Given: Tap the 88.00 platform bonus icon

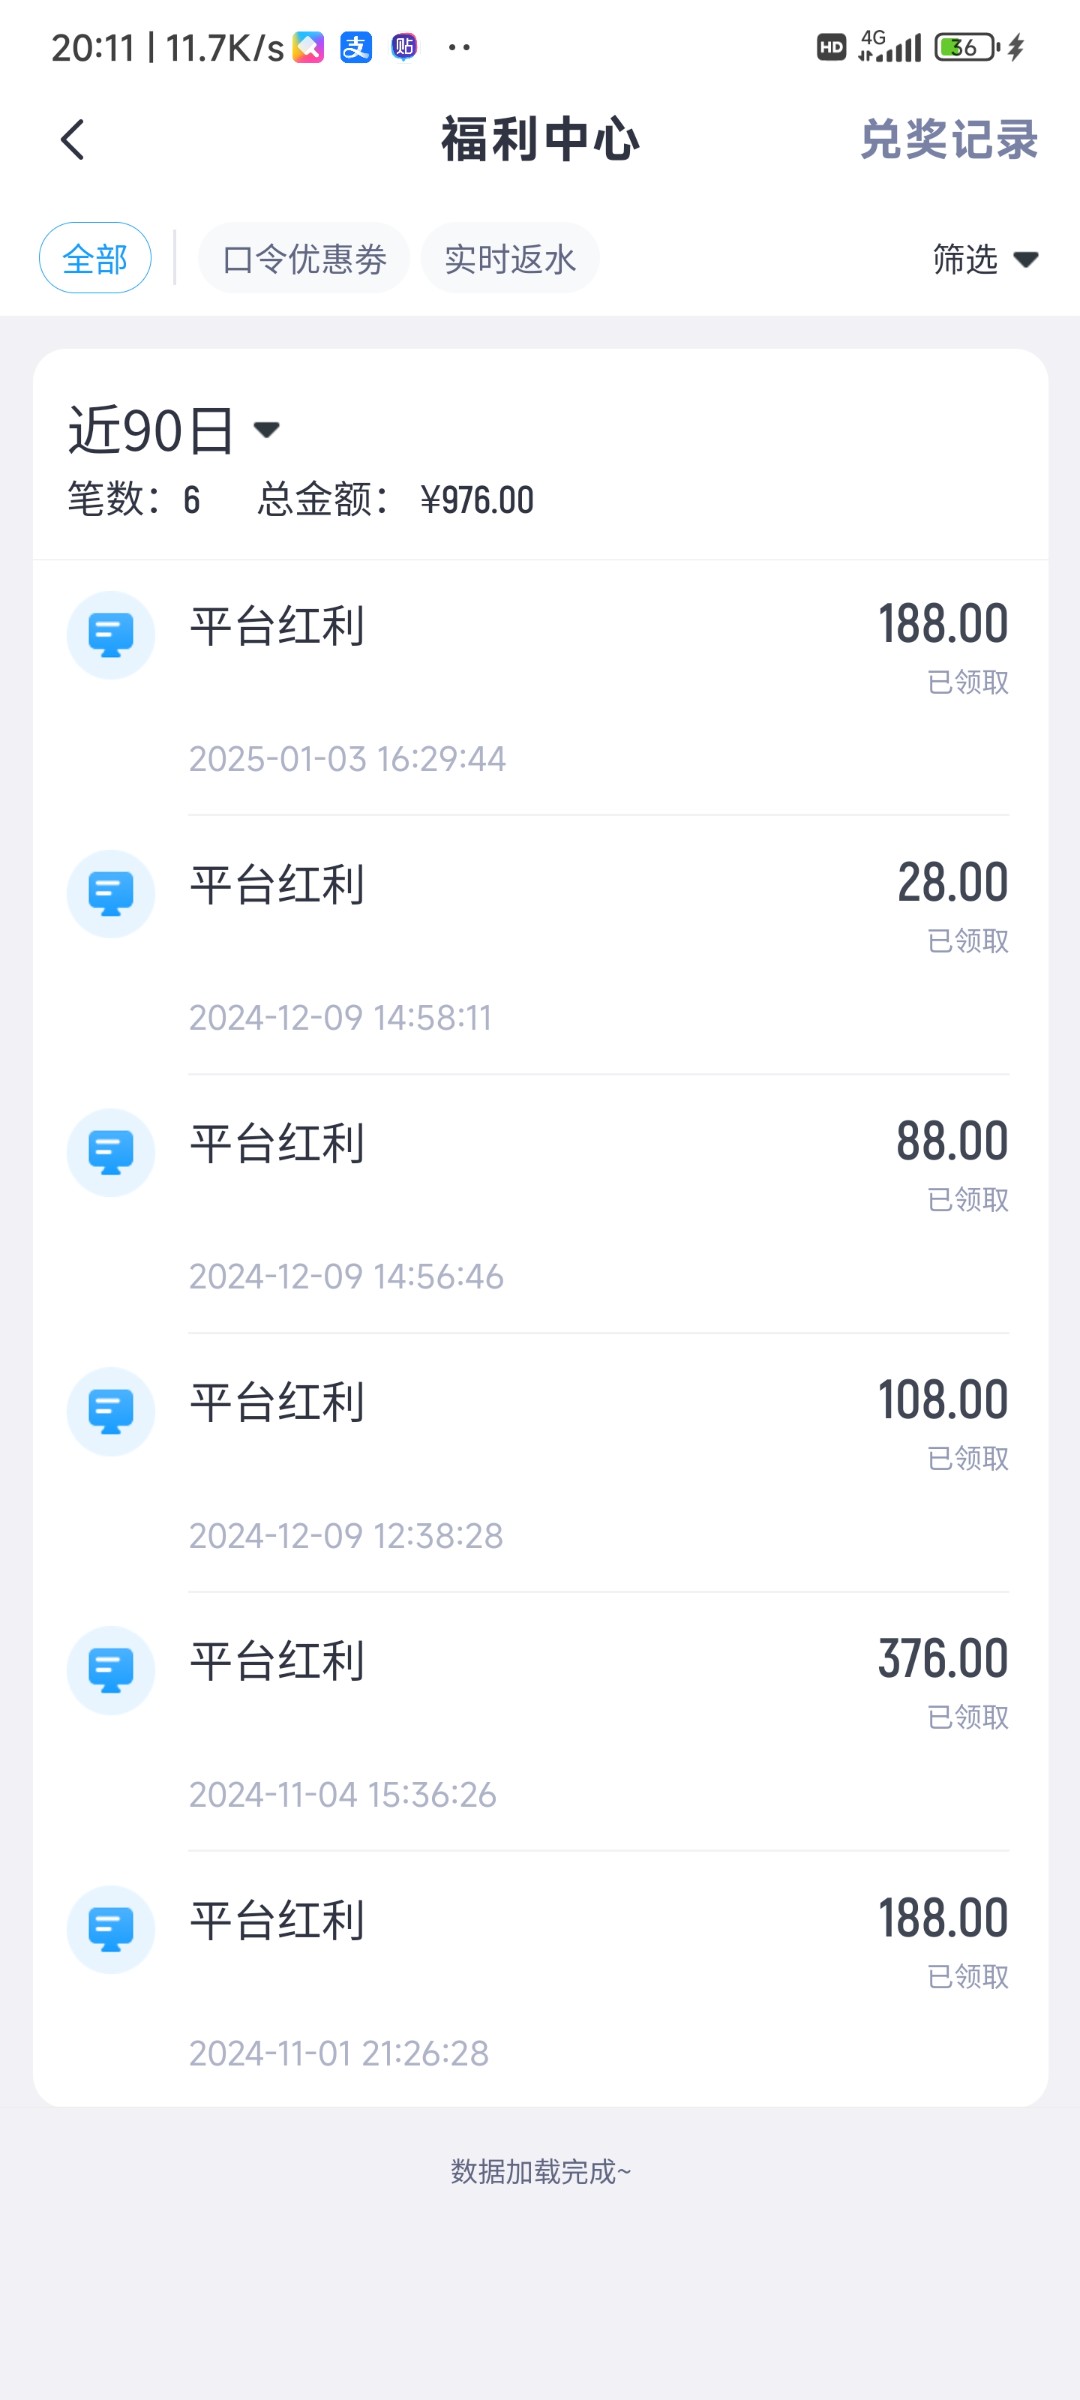Looking at the screenshot, I should click(x=111, y=1153).
